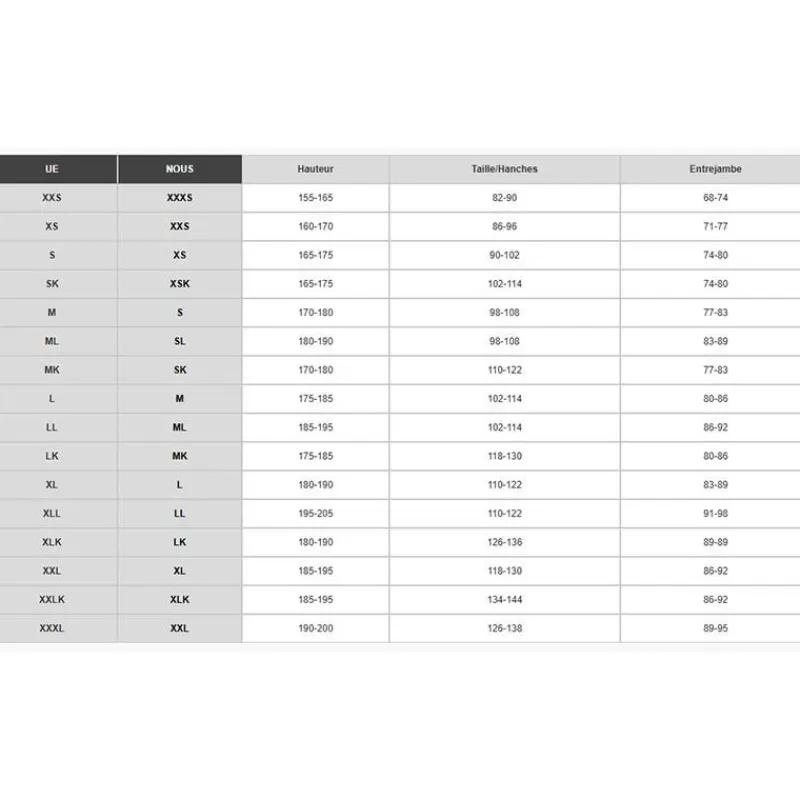
Task: Select inseam value 68-74
Action: coord(715,197)
